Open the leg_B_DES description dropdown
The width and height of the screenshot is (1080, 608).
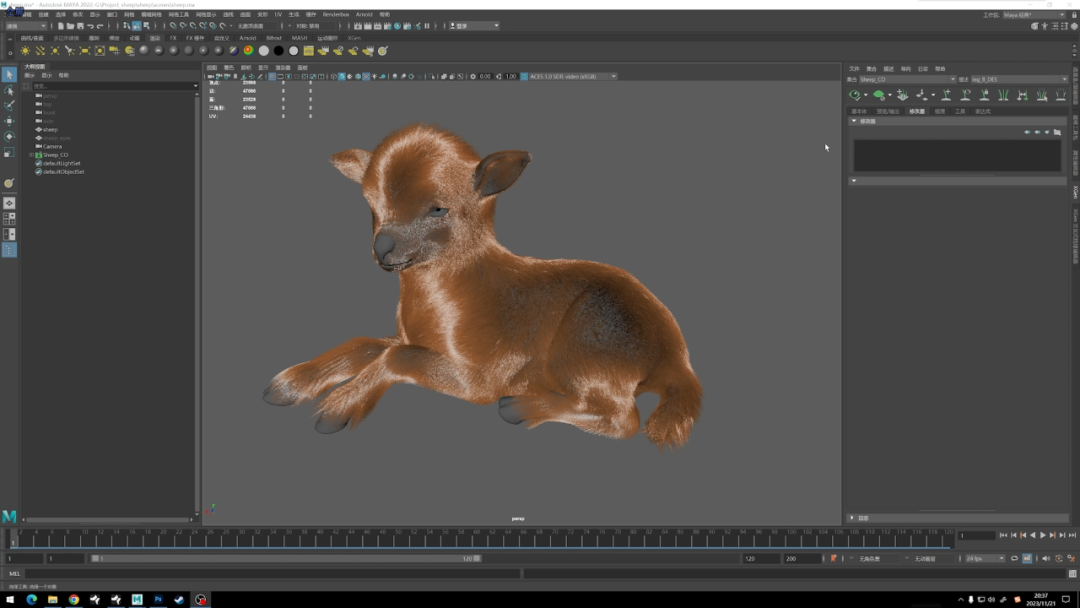click(x=1019, y=79)
